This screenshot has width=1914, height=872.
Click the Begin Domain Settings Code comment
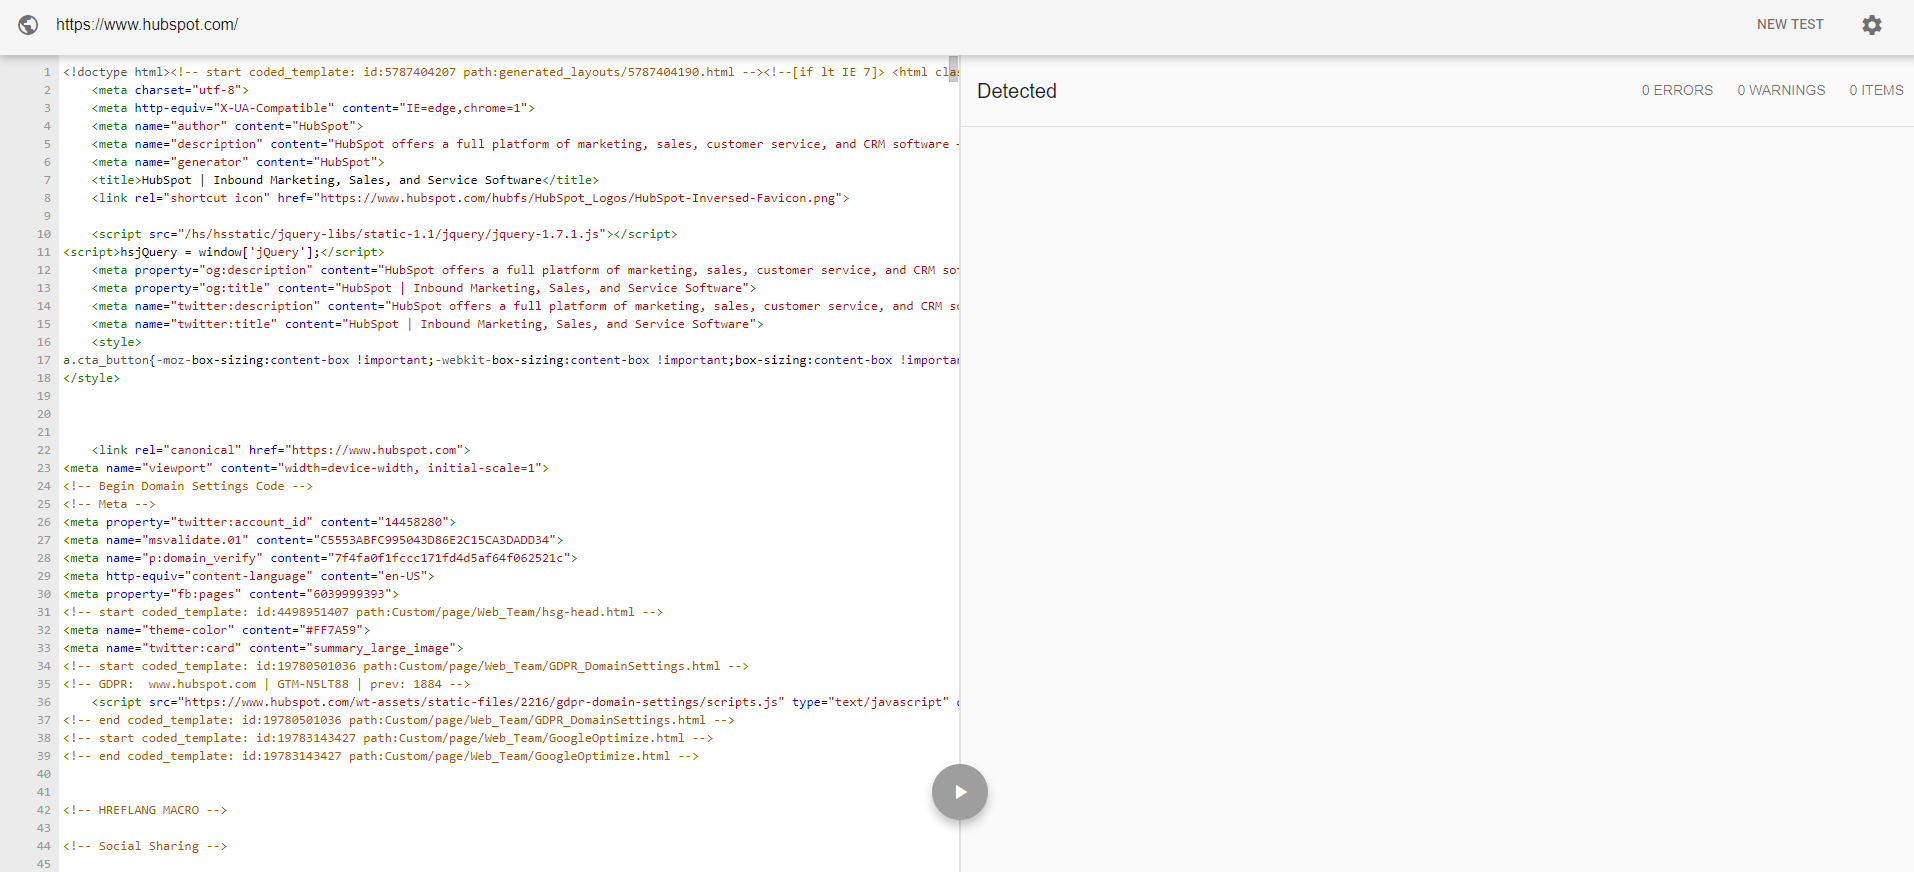(188, 486)
